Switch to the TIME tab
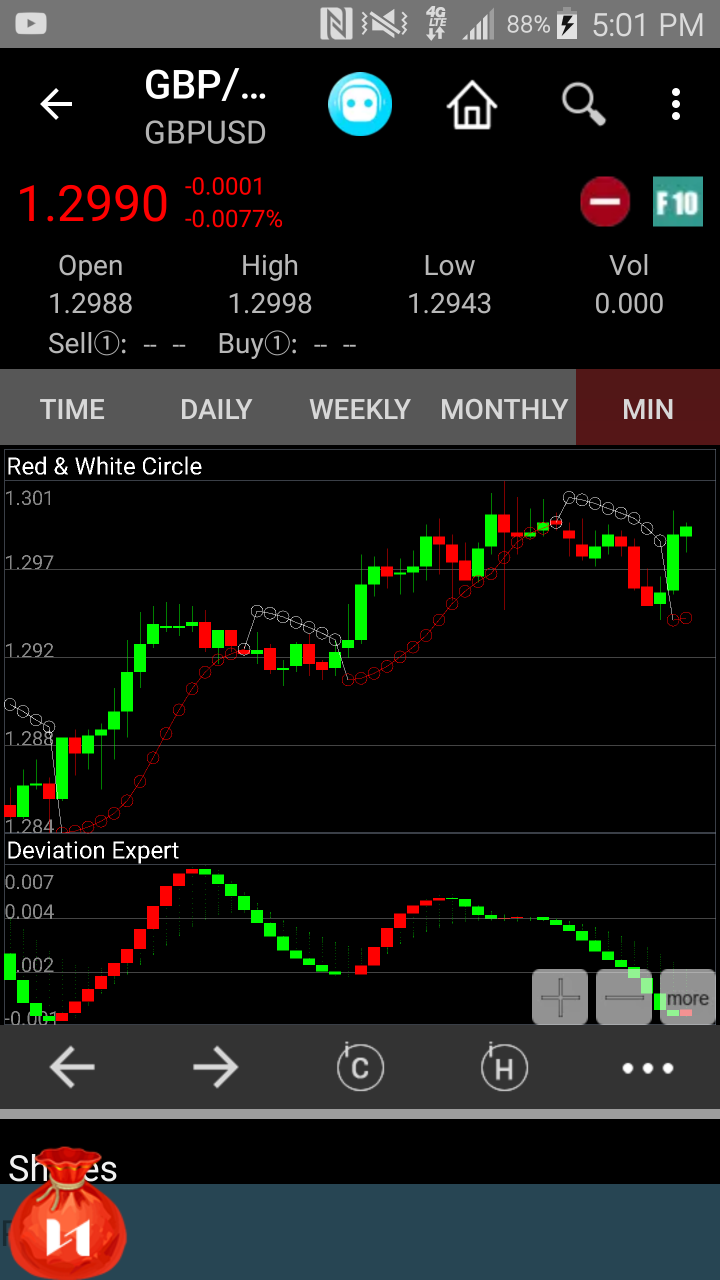720x1280 pixels. [x=72, y=408]
